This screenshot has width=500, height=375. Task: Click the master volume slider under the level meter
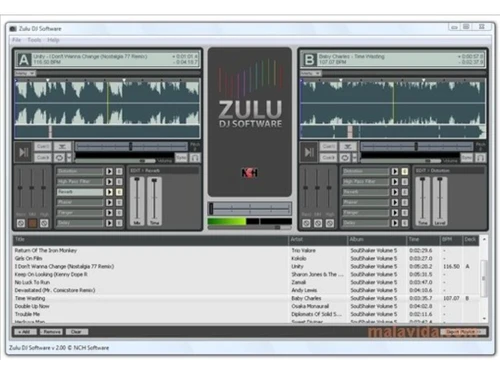pyautogui.click(x=250, y=228)
